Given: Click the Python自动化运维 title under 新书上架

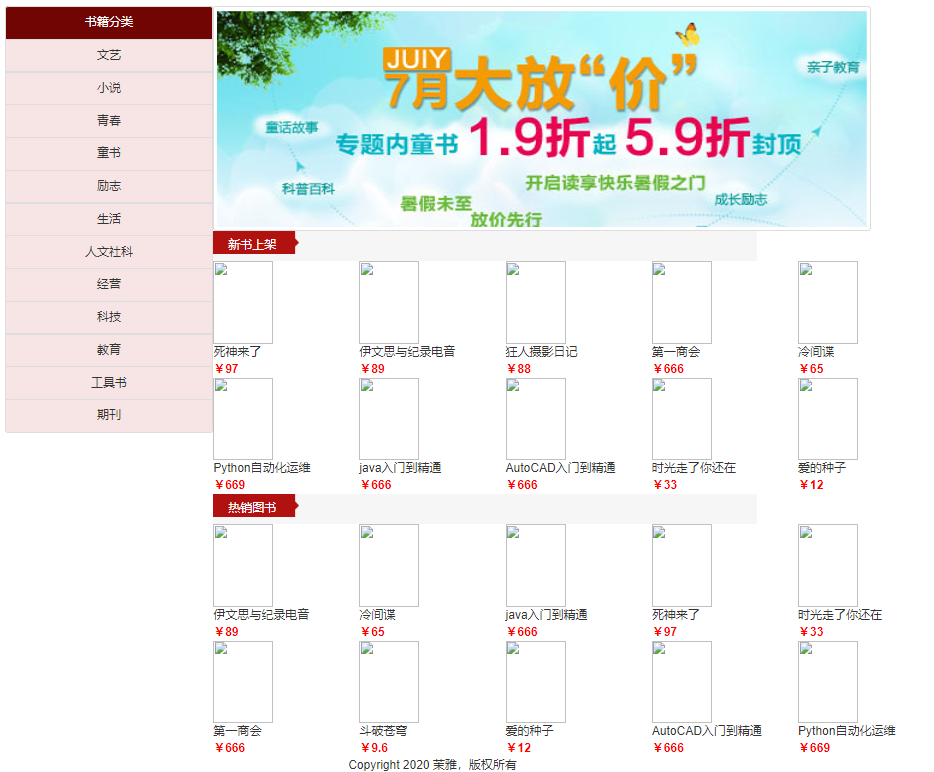Looking at the screenshot, I should (x=261, y=468).
